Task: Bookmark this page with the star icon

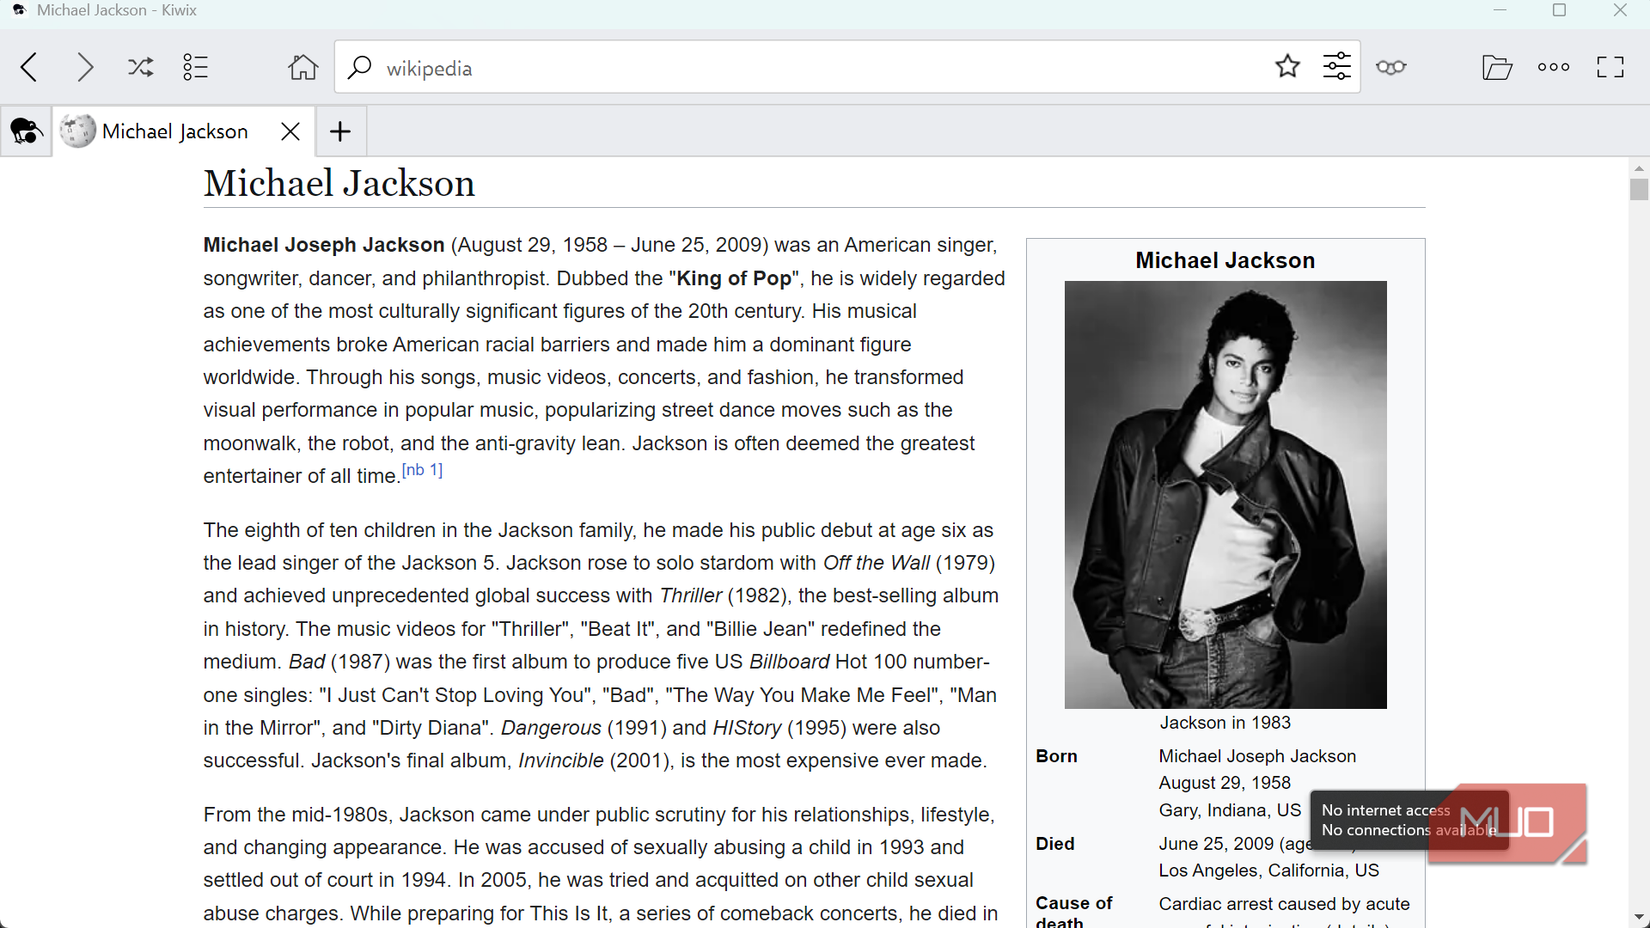Action: pos(1287,67)
